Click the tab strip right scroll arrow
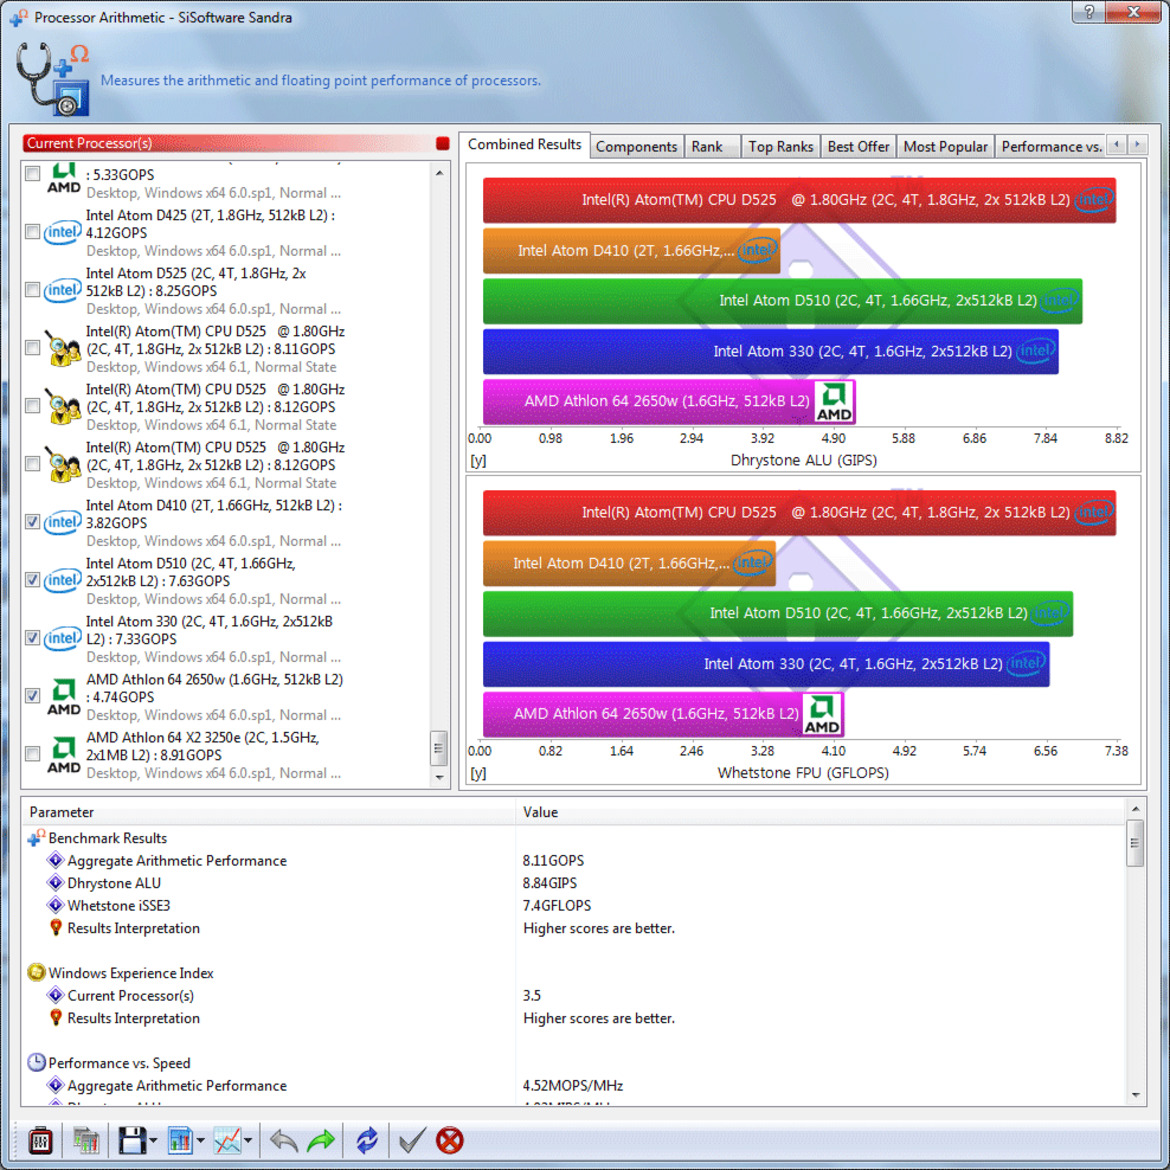1170x1170 pixels. click(x=1137, y=145)
